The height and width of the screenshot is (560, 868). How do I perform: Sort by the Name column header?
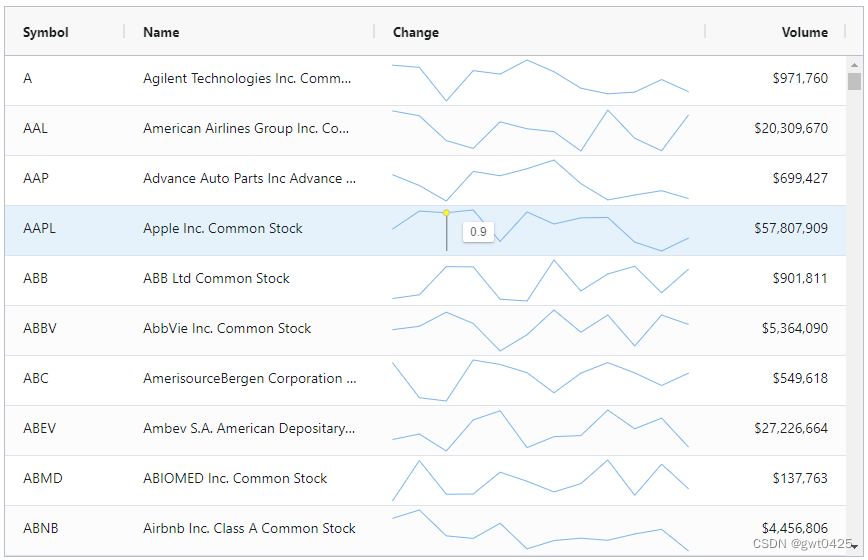161,32
